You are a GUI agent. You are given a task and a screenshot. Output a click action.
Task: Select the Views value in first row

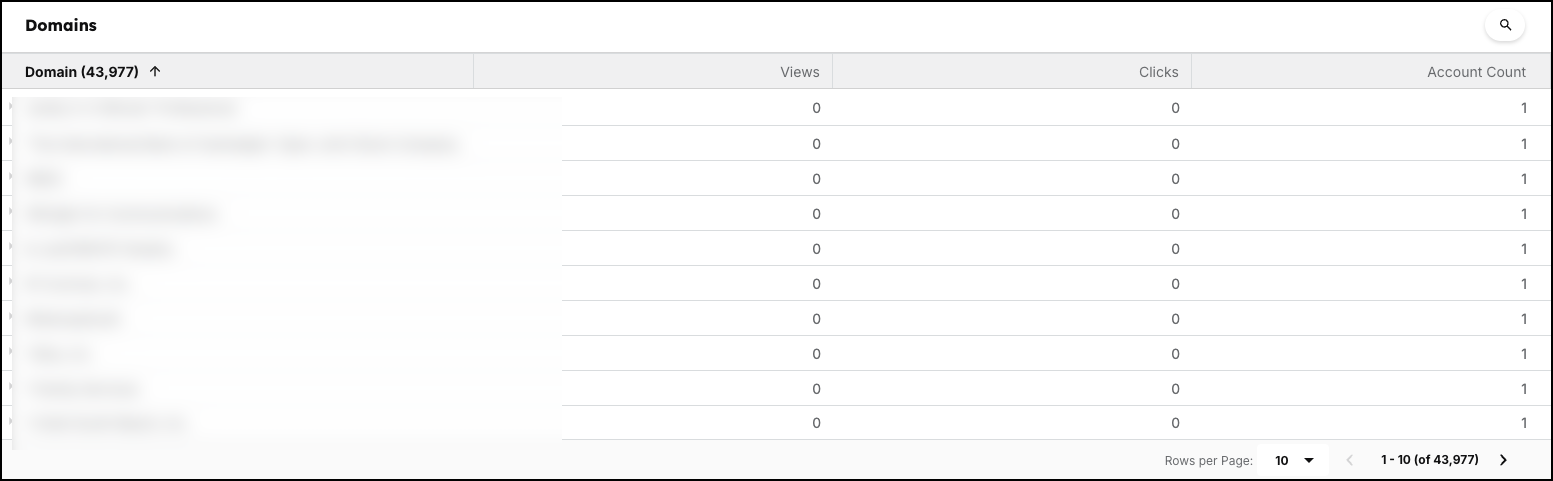click(816, 108)
